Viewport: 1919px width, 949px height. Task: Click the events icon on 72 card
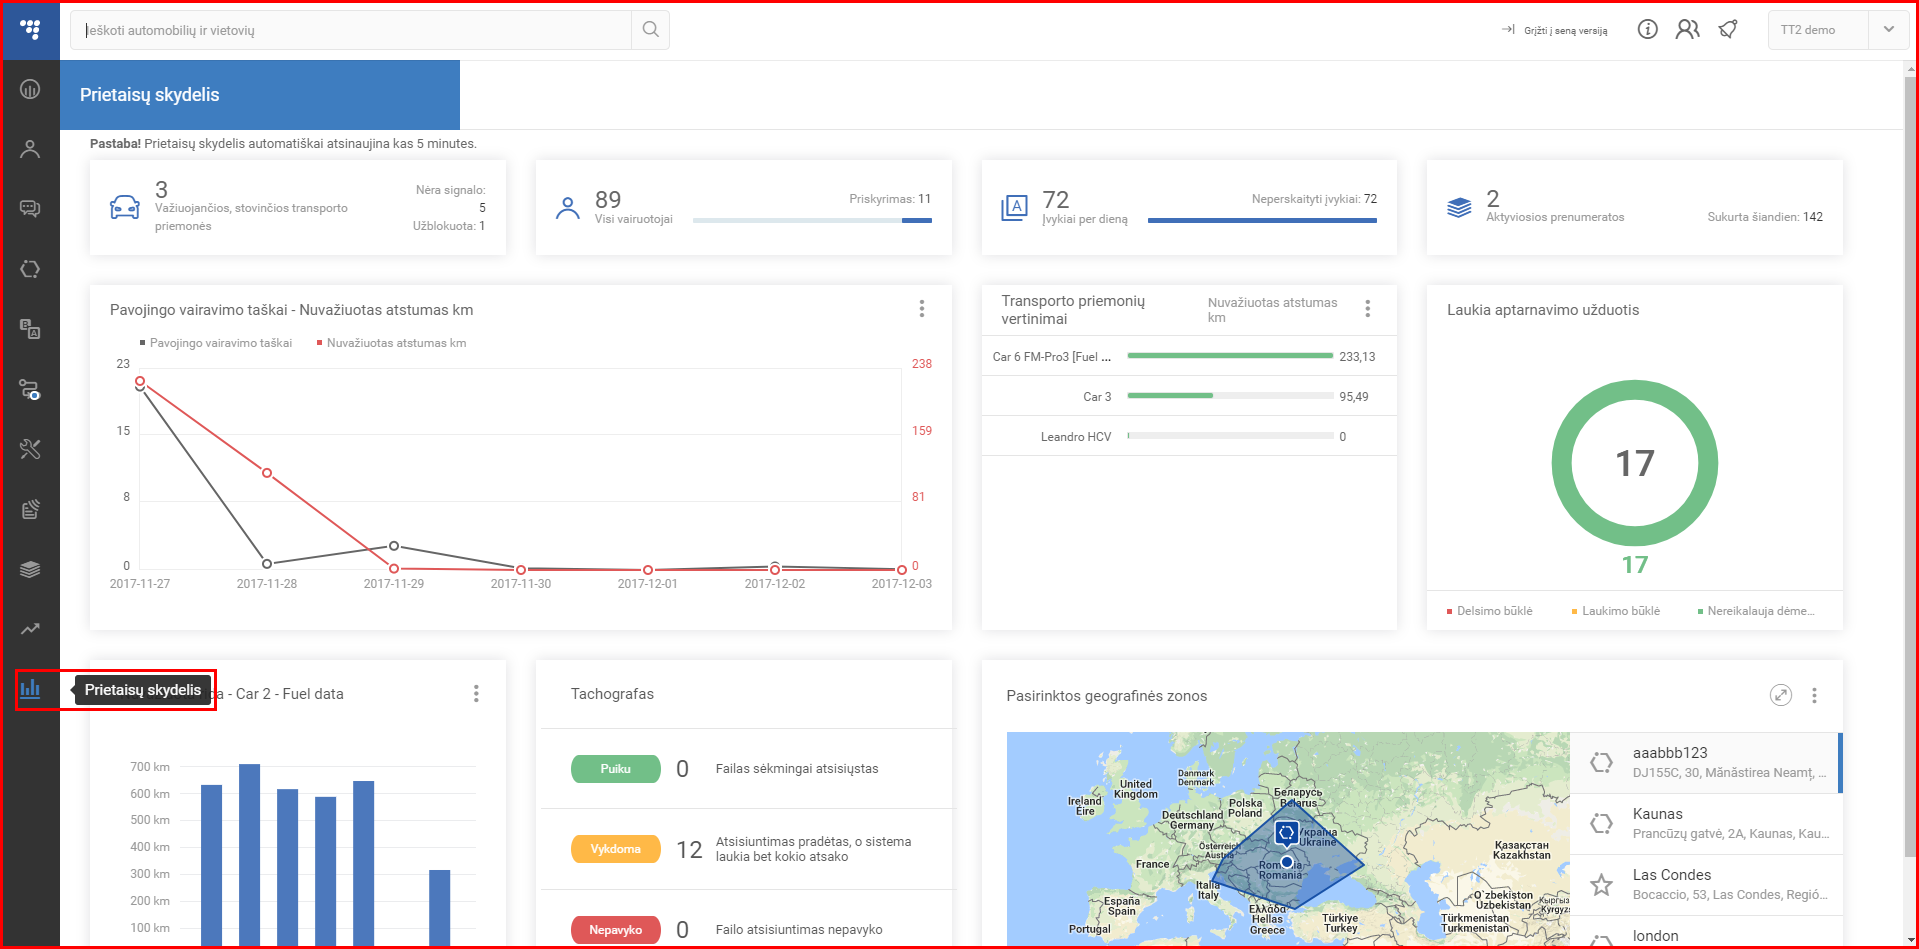tap(1014, 208)
